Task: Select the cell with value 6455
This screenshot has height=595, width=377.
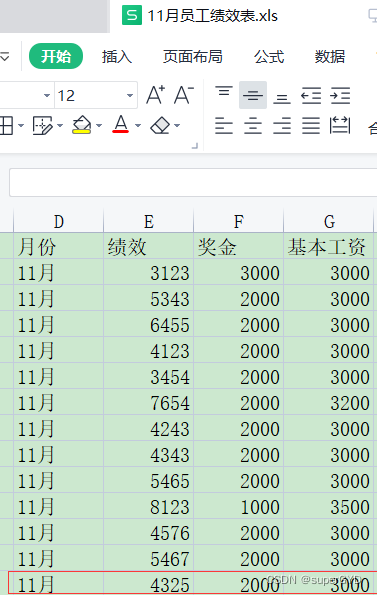Action: click(149, 324)
